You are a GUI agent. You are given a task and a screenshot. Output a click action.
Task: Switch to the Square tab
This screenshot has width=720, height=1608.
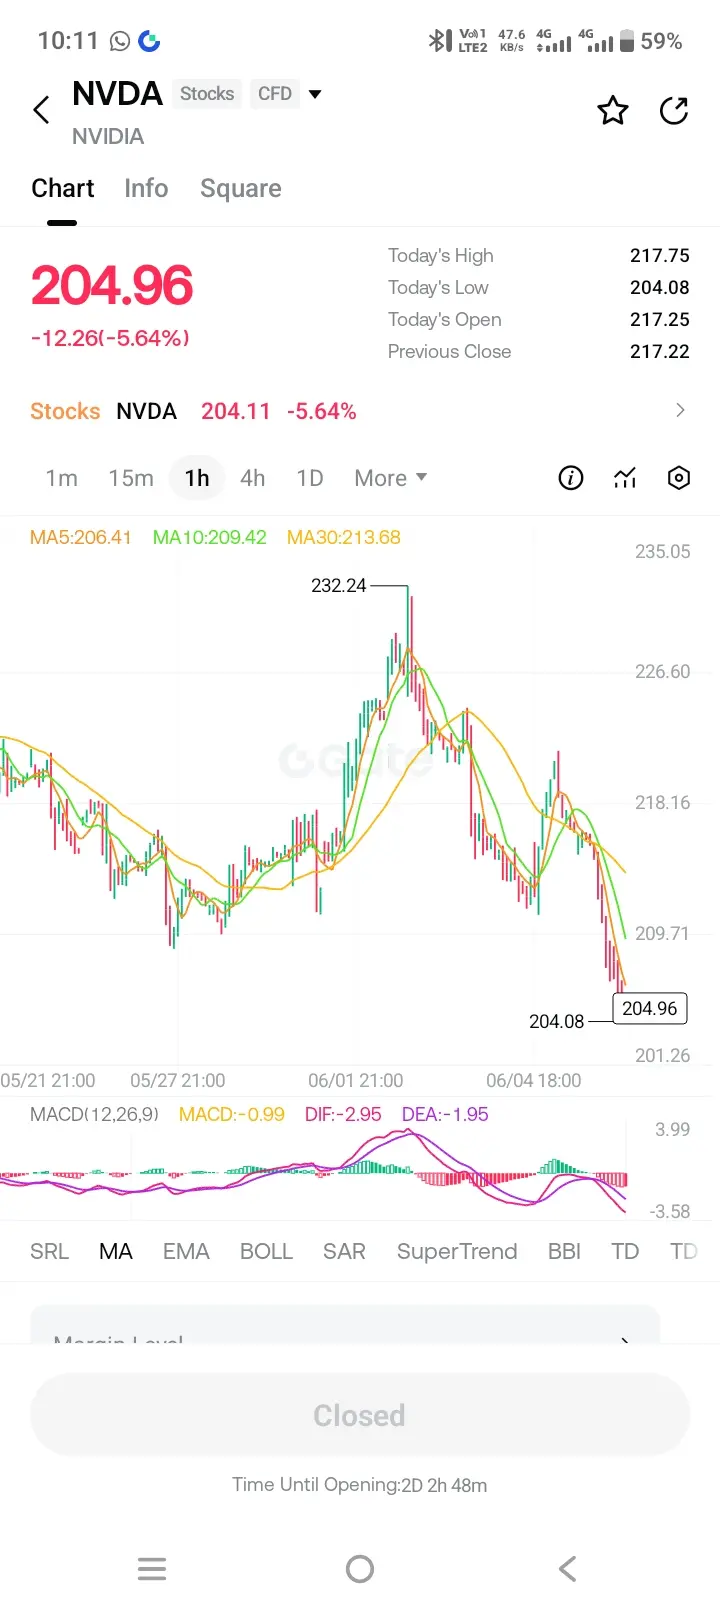coord(241,188)
